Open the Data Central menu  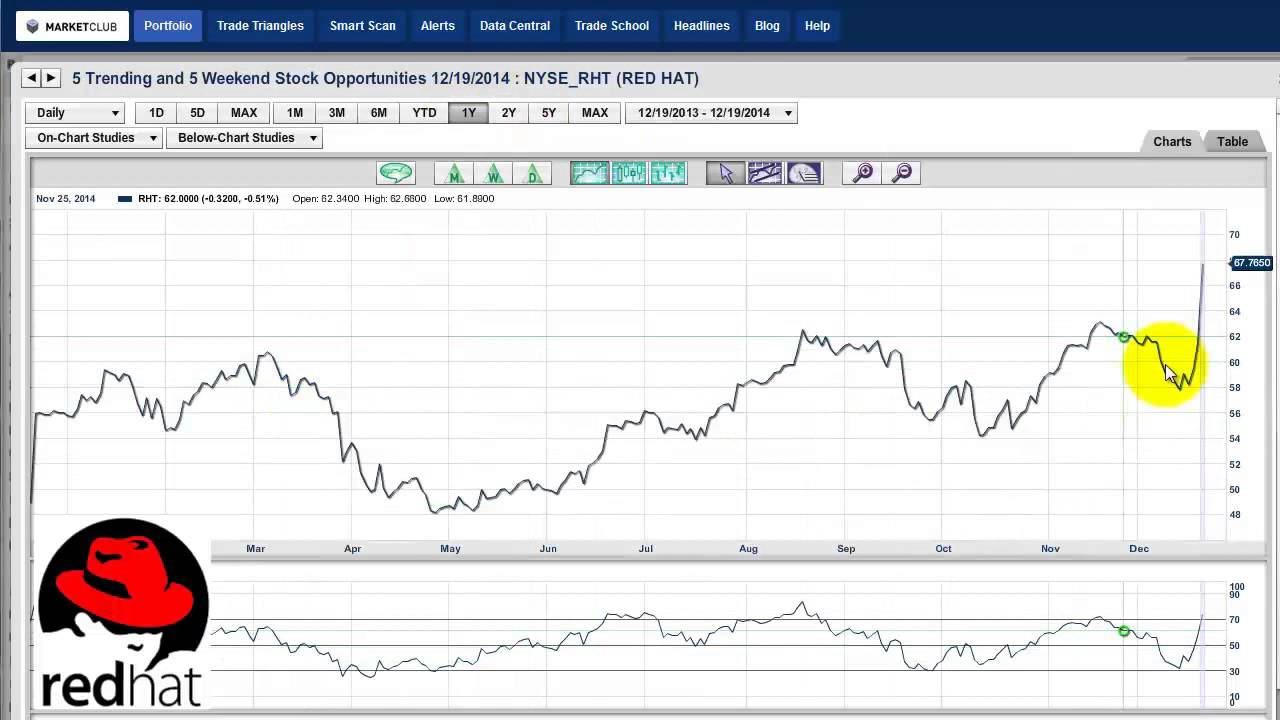(x=515, y=26)
